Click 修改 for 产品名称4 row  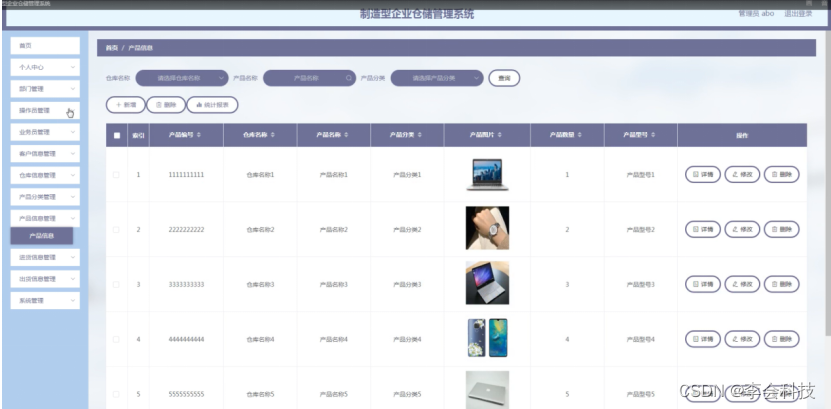coord(742,339)
